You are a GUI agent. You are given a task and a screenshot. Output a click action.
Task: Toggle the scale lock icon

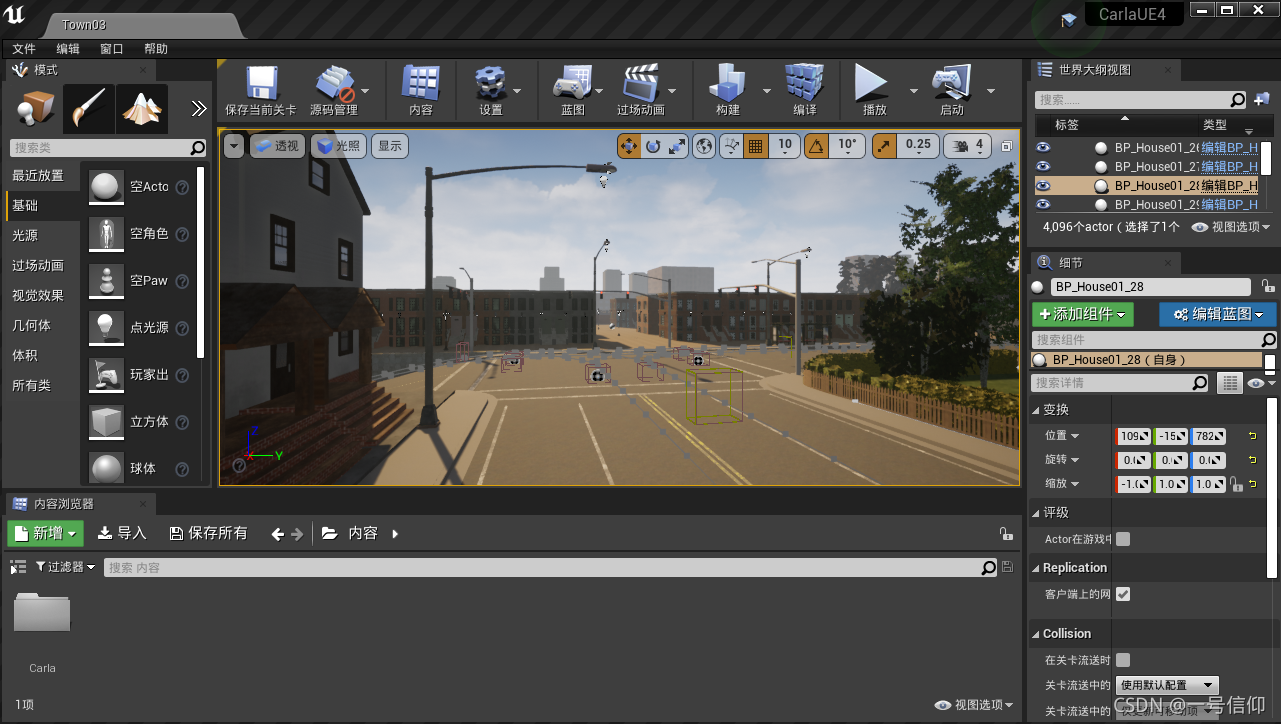(1237, 484)
